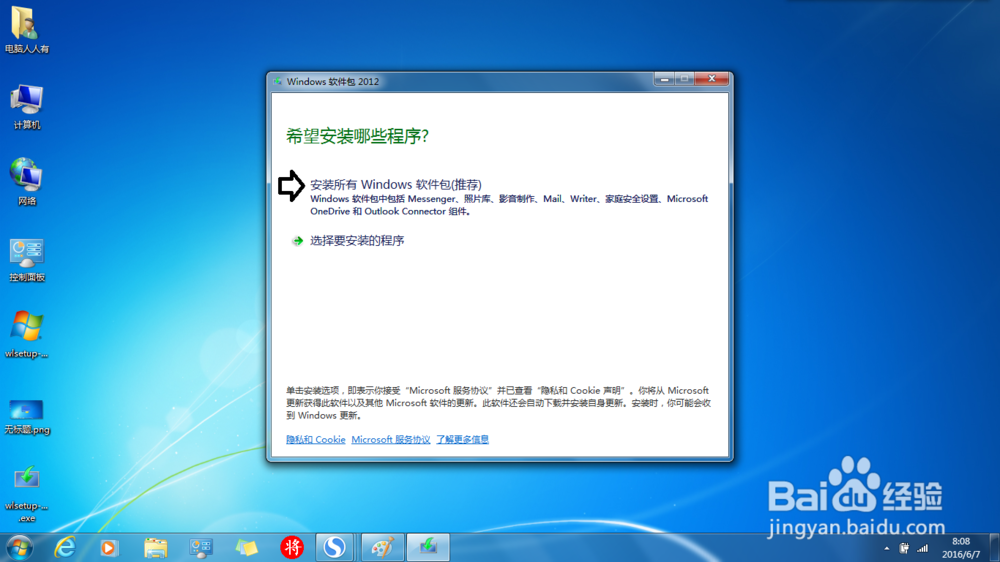Switch to the installer taskbar button

click(x=428, y=547)
